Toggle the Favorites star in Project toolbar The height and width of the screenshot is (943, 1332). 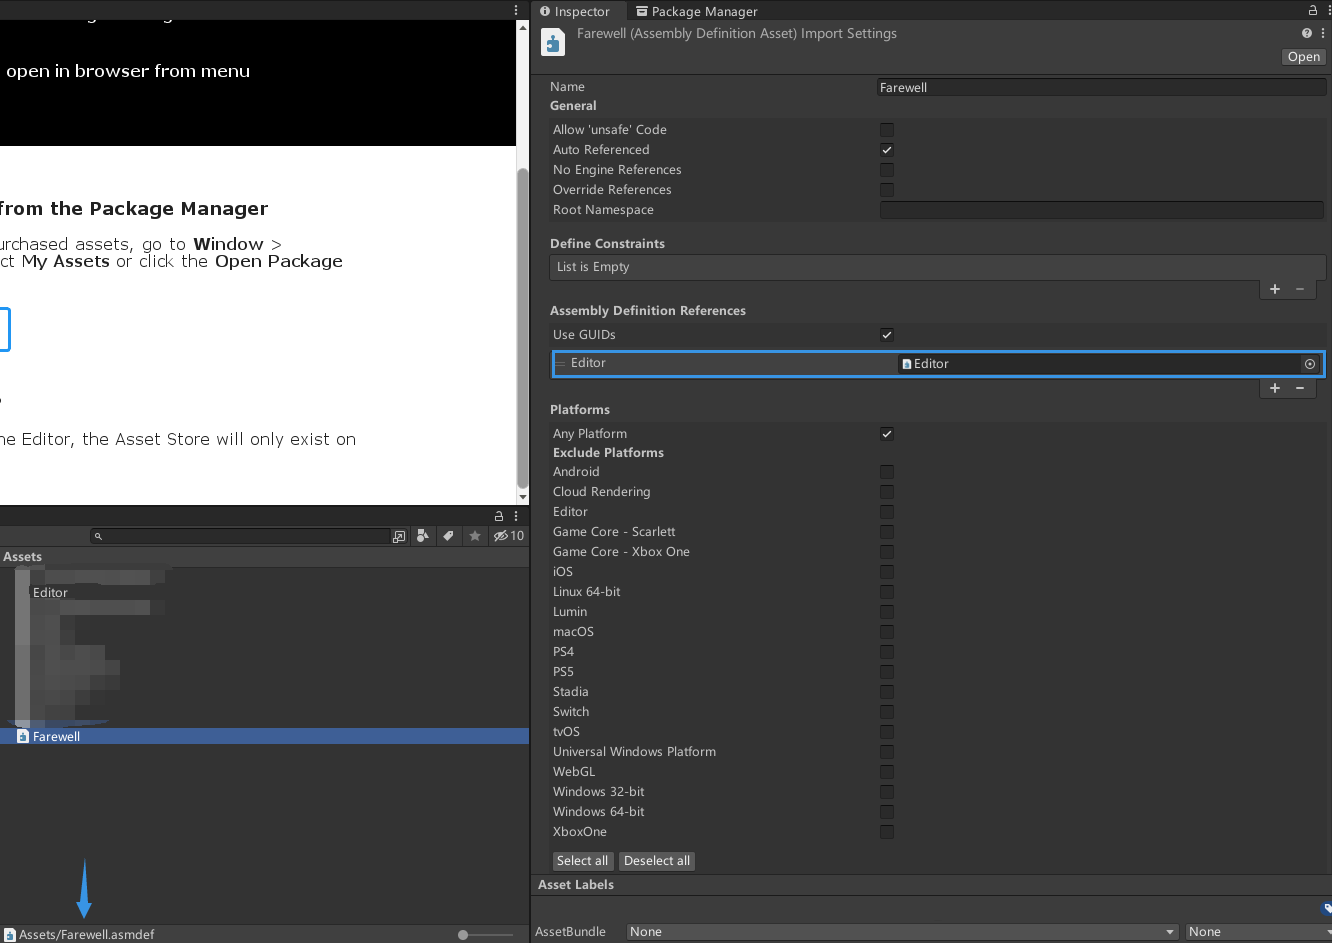pyautogui.click(x=475, y=536)
